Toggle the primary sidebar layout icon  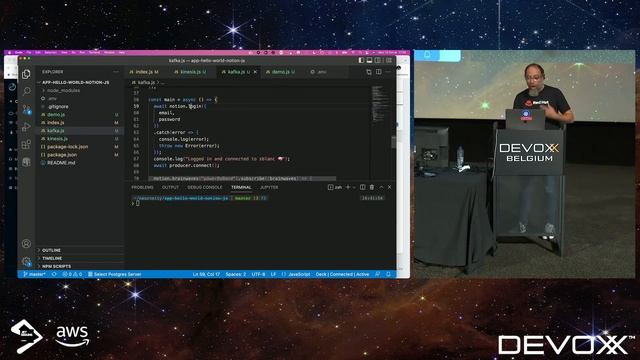click(x=361, y=60)
